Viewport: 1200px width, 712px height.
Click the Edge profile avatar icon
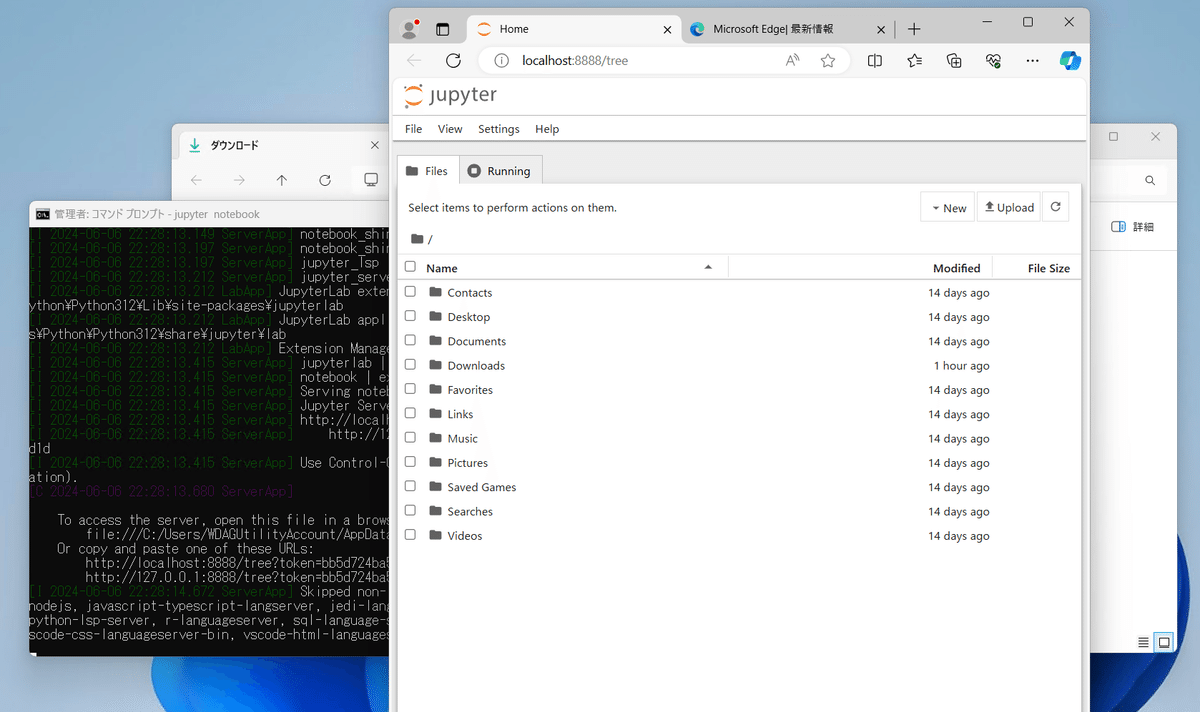[408, 29]
